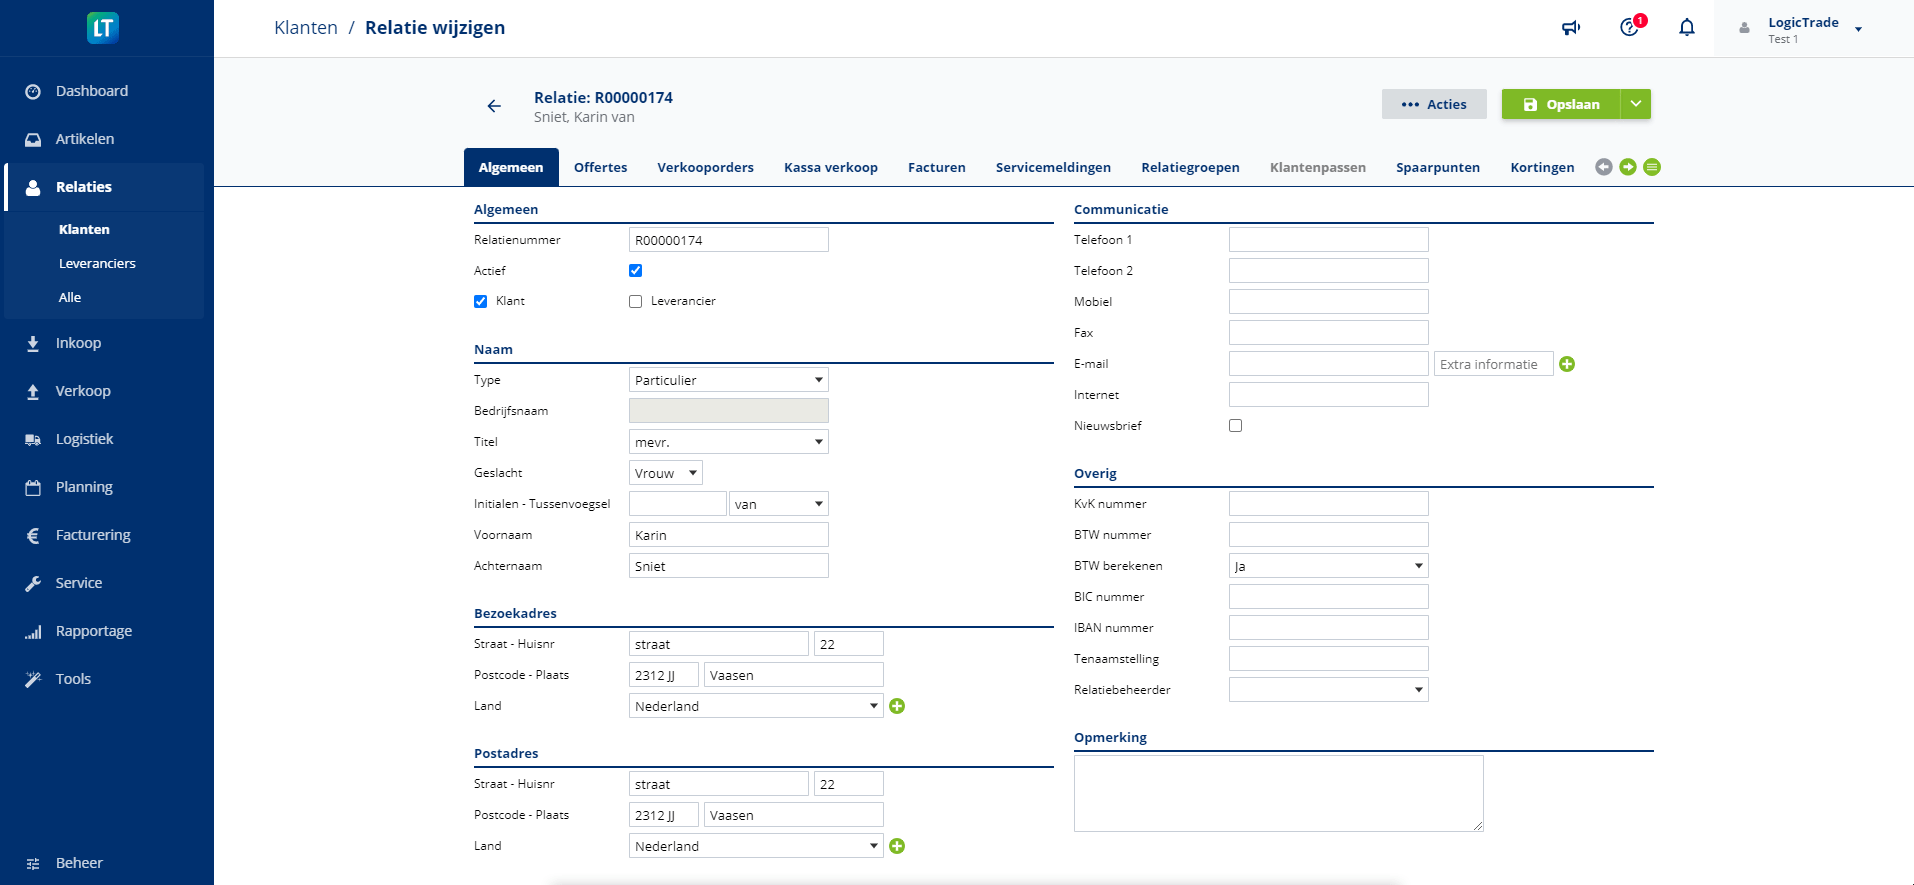Click into the Opmerking text area

(x=1278, y=793)
